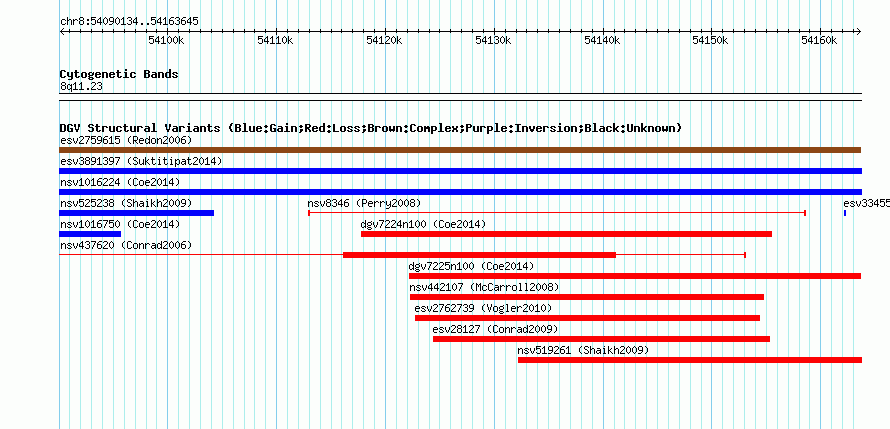Click the 54130k ruler tick label
Image resolution: width=890 pixels, height=429 pixels.
(x=493, y=40)
